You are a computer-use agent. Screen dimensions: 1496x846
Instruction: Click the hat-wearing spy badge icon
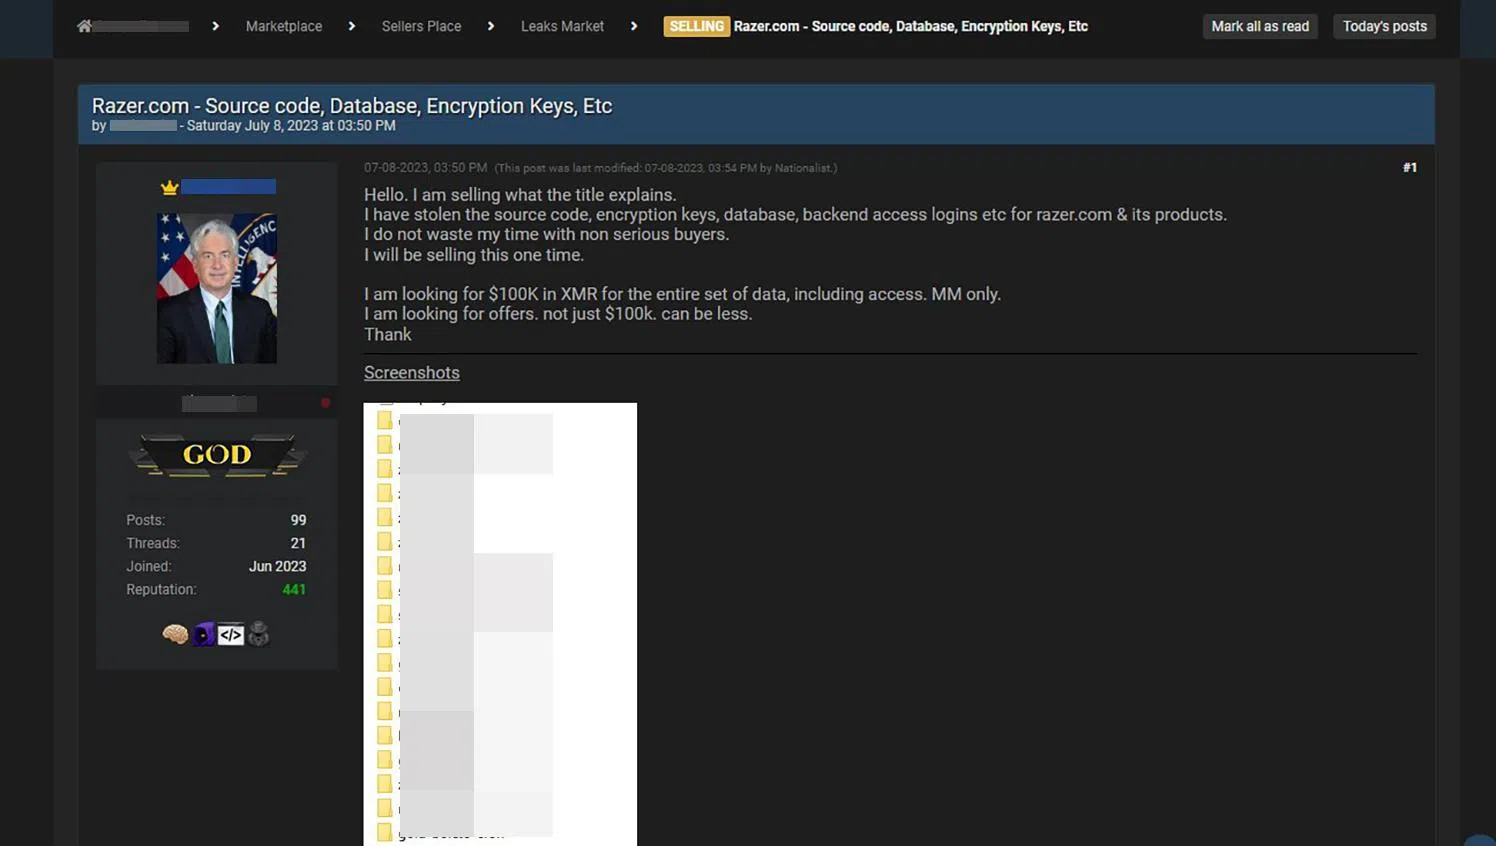tap(259, 634)
